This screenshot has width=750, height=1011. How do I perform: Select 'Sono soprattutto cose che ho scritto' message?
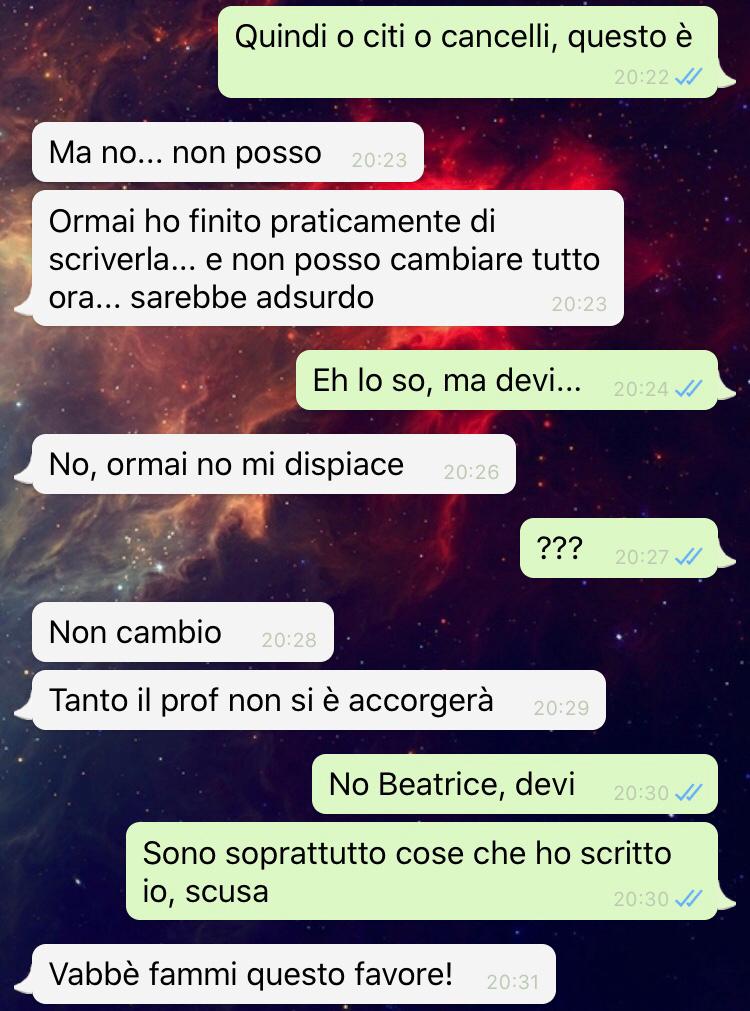tap(422, 871)
